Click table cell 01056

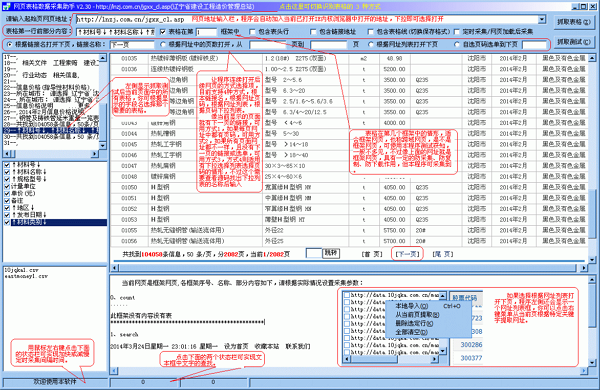pyautogui.click(x=129, y=241)
